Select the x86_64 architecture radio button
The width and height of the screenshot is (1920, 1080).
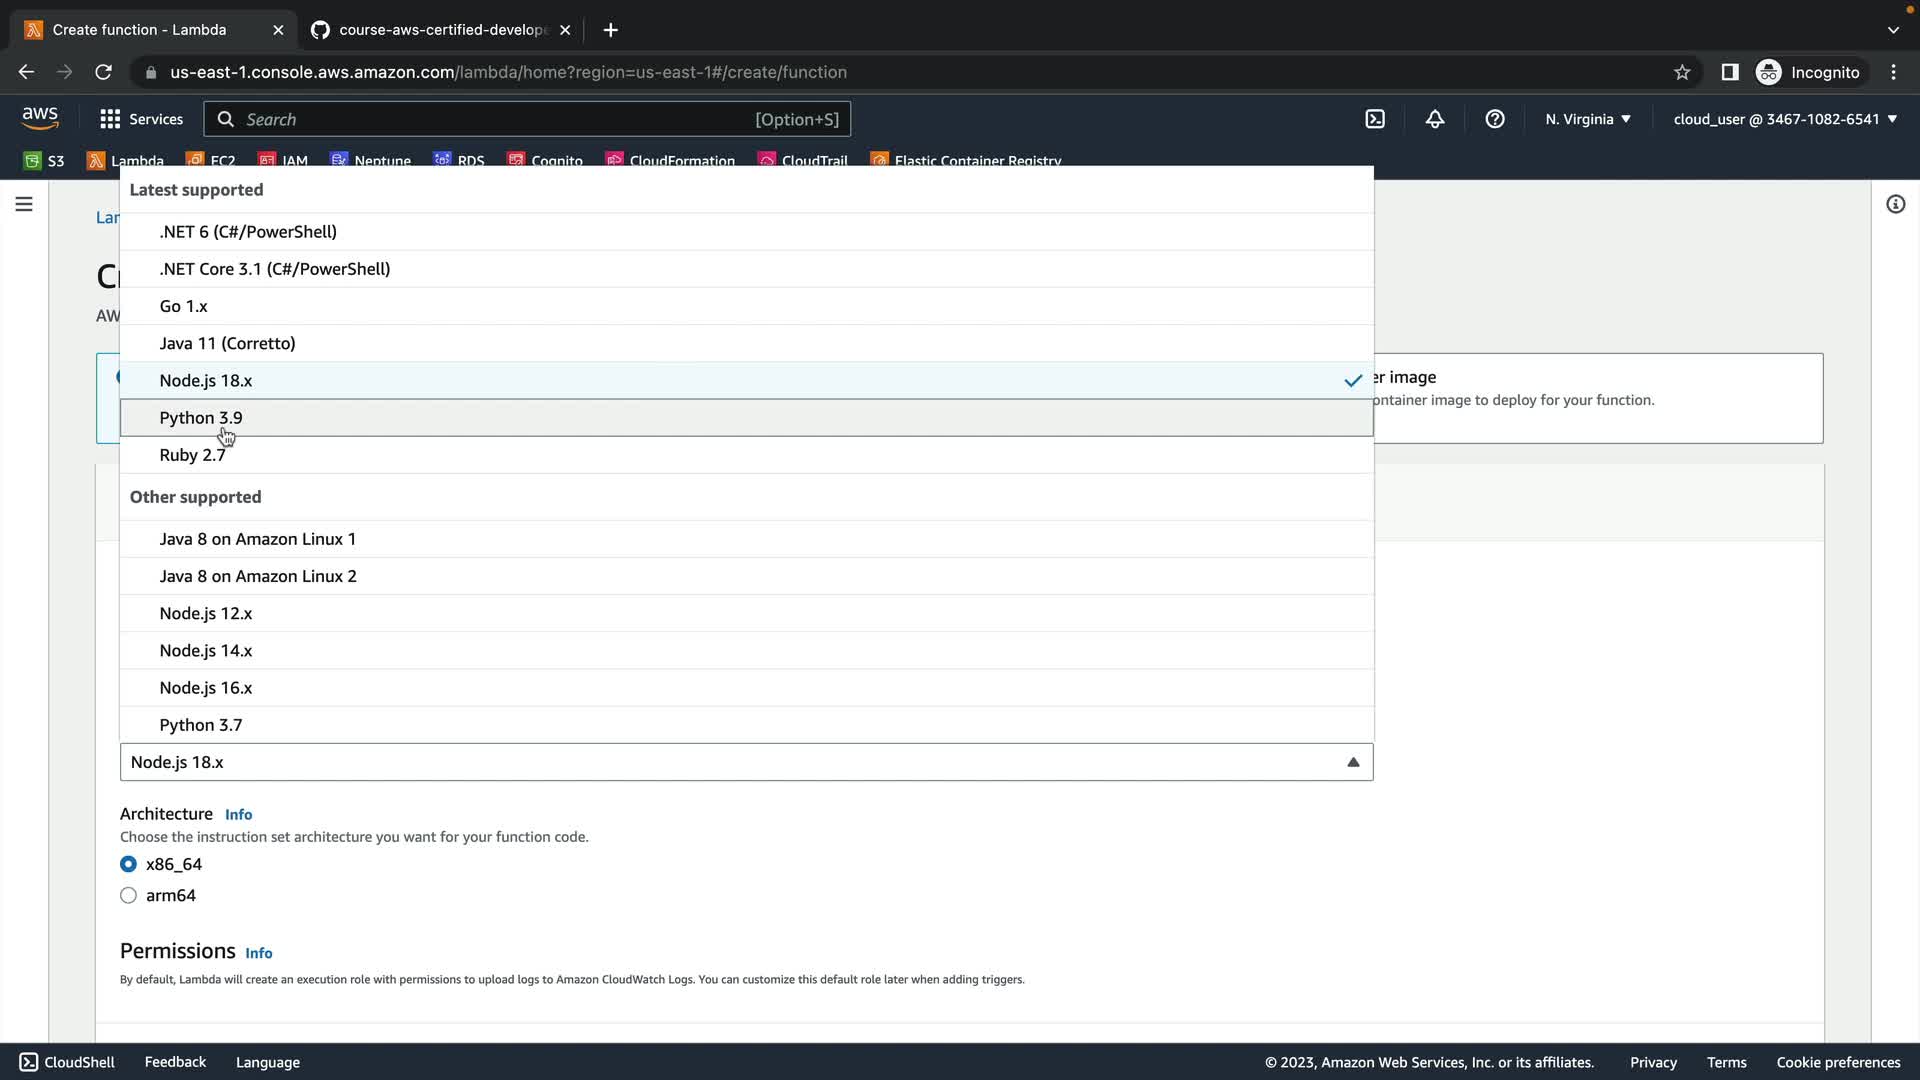point(129,864)
